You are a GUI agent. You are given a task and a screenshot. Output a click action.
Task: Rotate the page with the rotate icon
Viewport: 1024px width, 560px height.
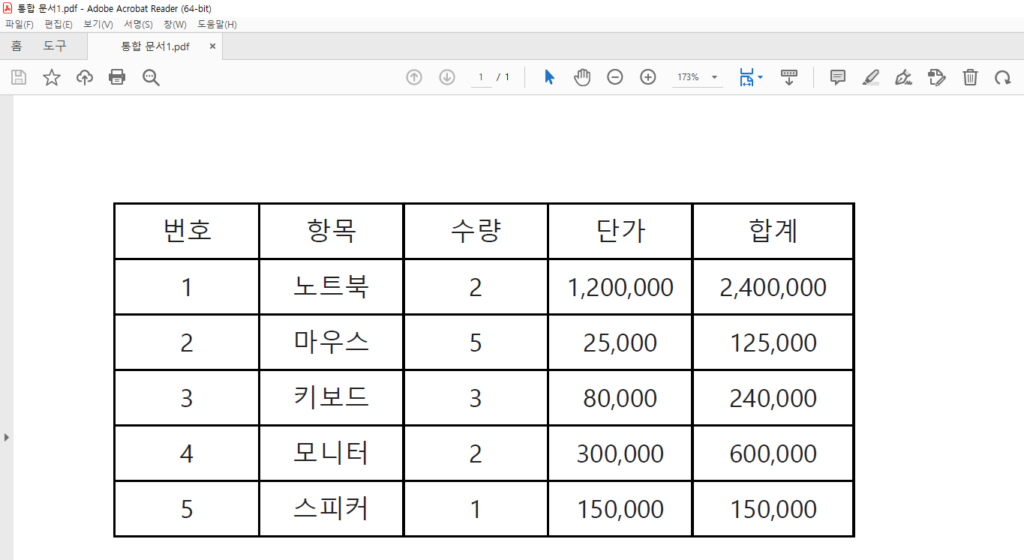click(1002, 77)
